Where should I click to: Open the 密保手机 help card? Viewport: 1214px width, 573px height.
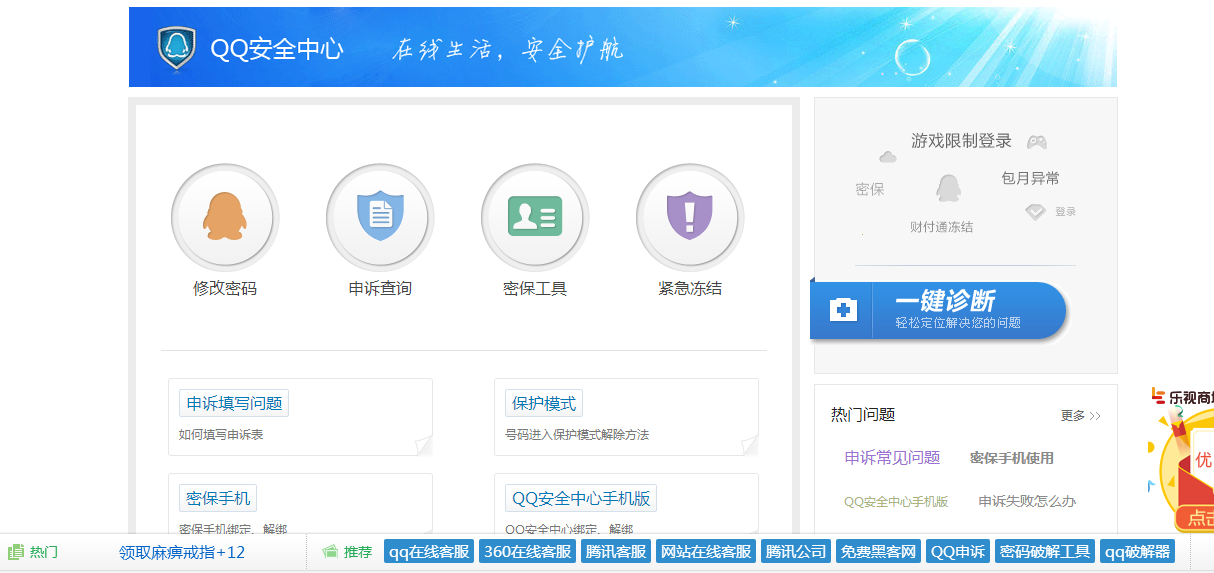point(300,503)
